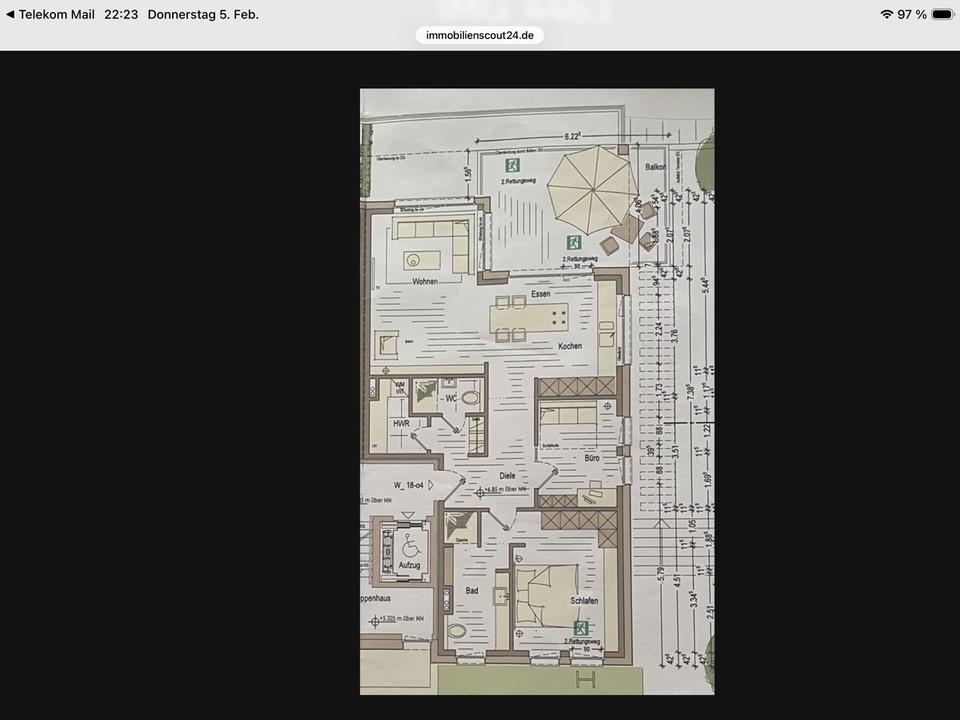Click the upper-left green Rettungsweg sign on terrace
Image resolution: width=960 pixels, height=720 pixels.
click(x=512, y=164)
